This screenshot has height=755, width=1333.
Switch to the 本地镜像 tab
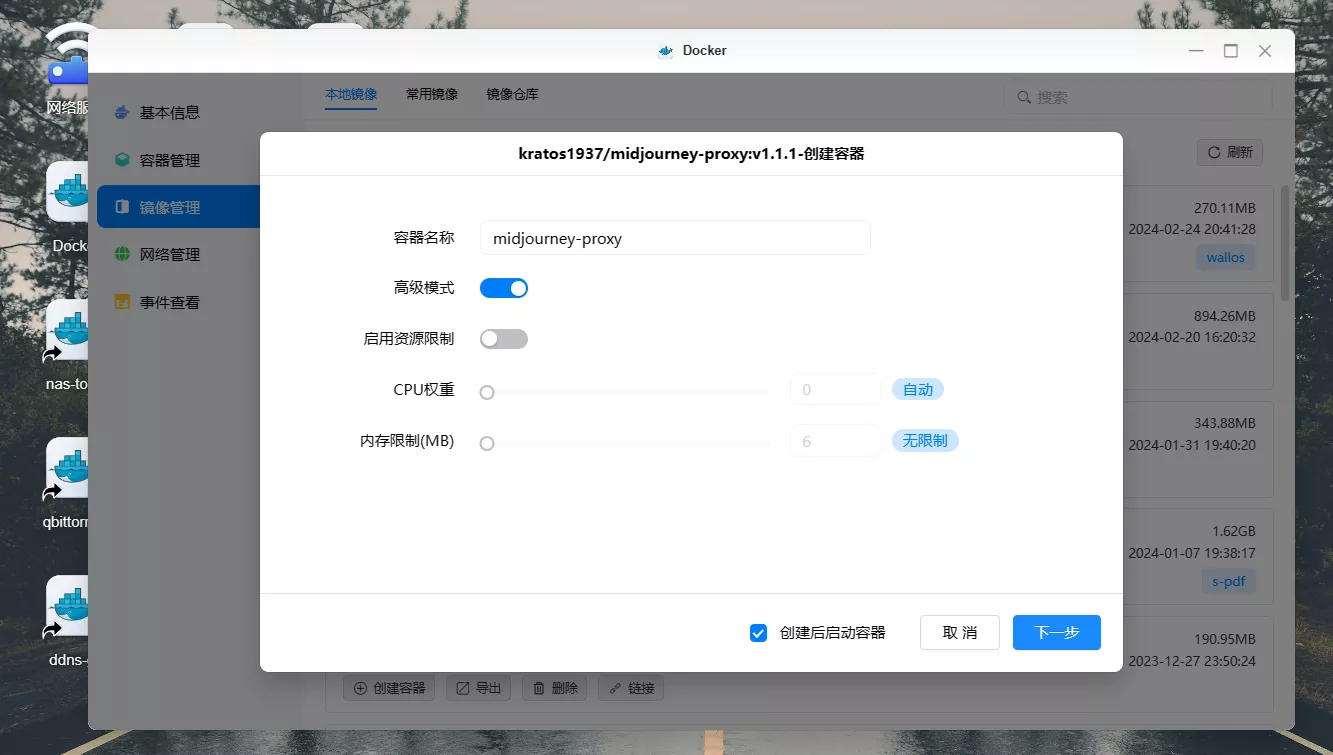click(351, 94)
